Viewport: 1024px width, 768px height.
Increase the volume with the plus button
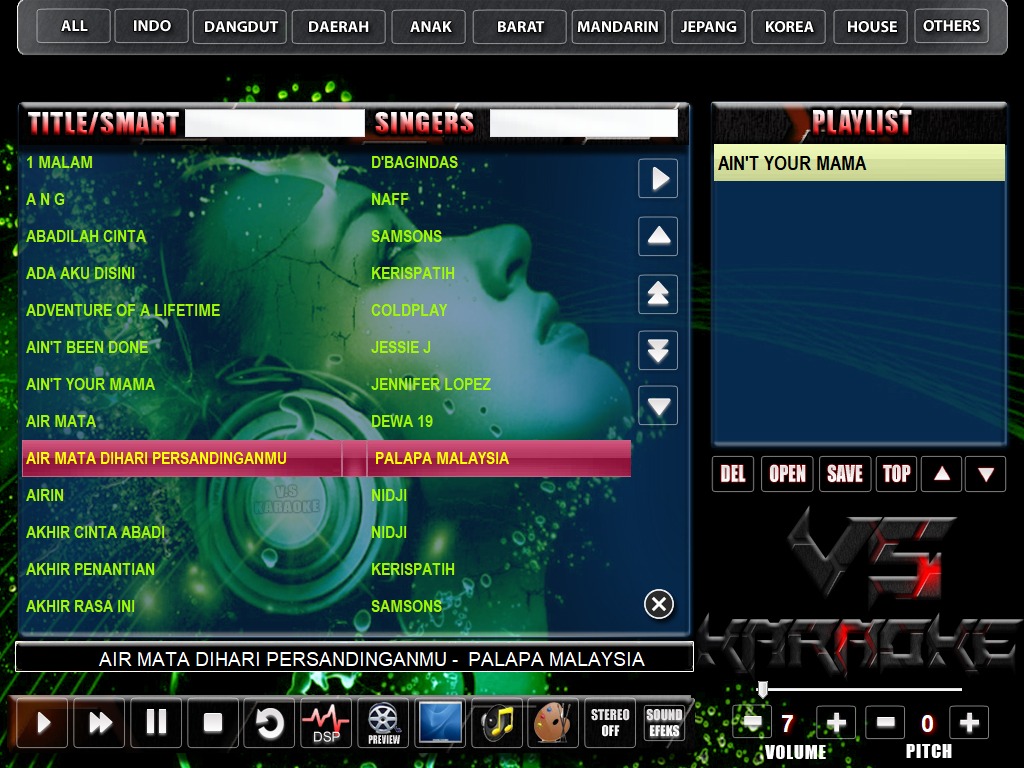(836, 722)
